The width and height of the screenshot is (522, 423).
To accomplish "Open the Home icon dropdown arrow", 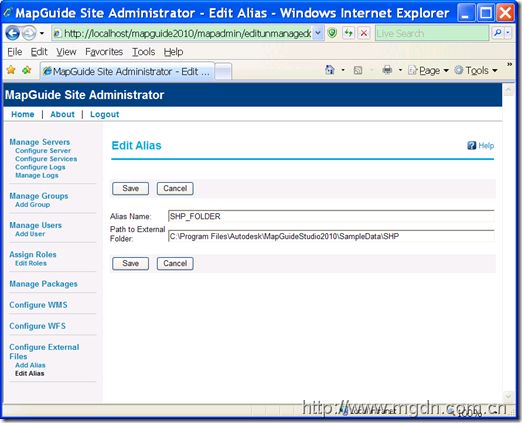I will click(x=343, y=70).
